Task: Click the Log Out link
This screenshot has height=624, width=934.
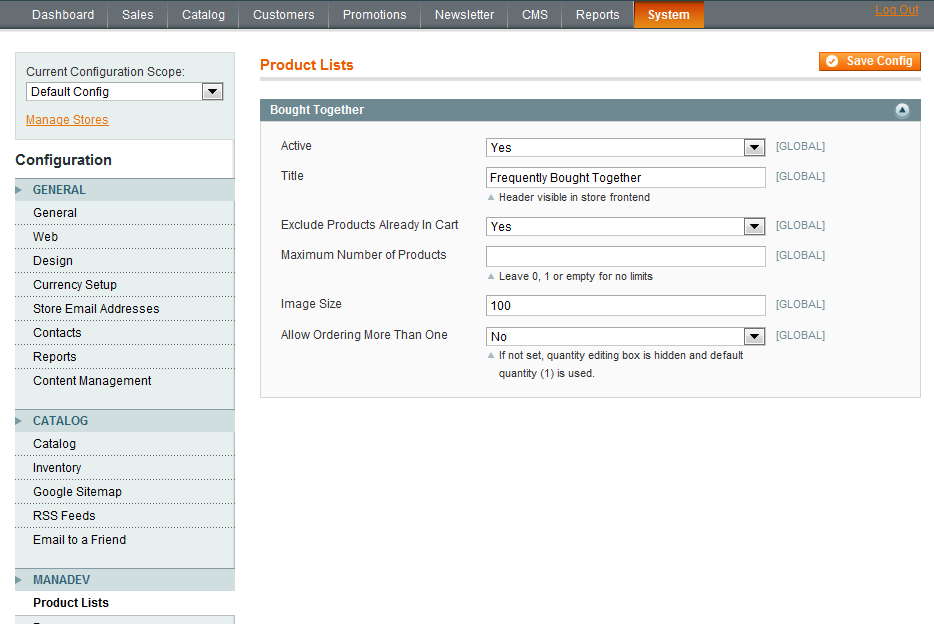Action: tap(896, 10)
